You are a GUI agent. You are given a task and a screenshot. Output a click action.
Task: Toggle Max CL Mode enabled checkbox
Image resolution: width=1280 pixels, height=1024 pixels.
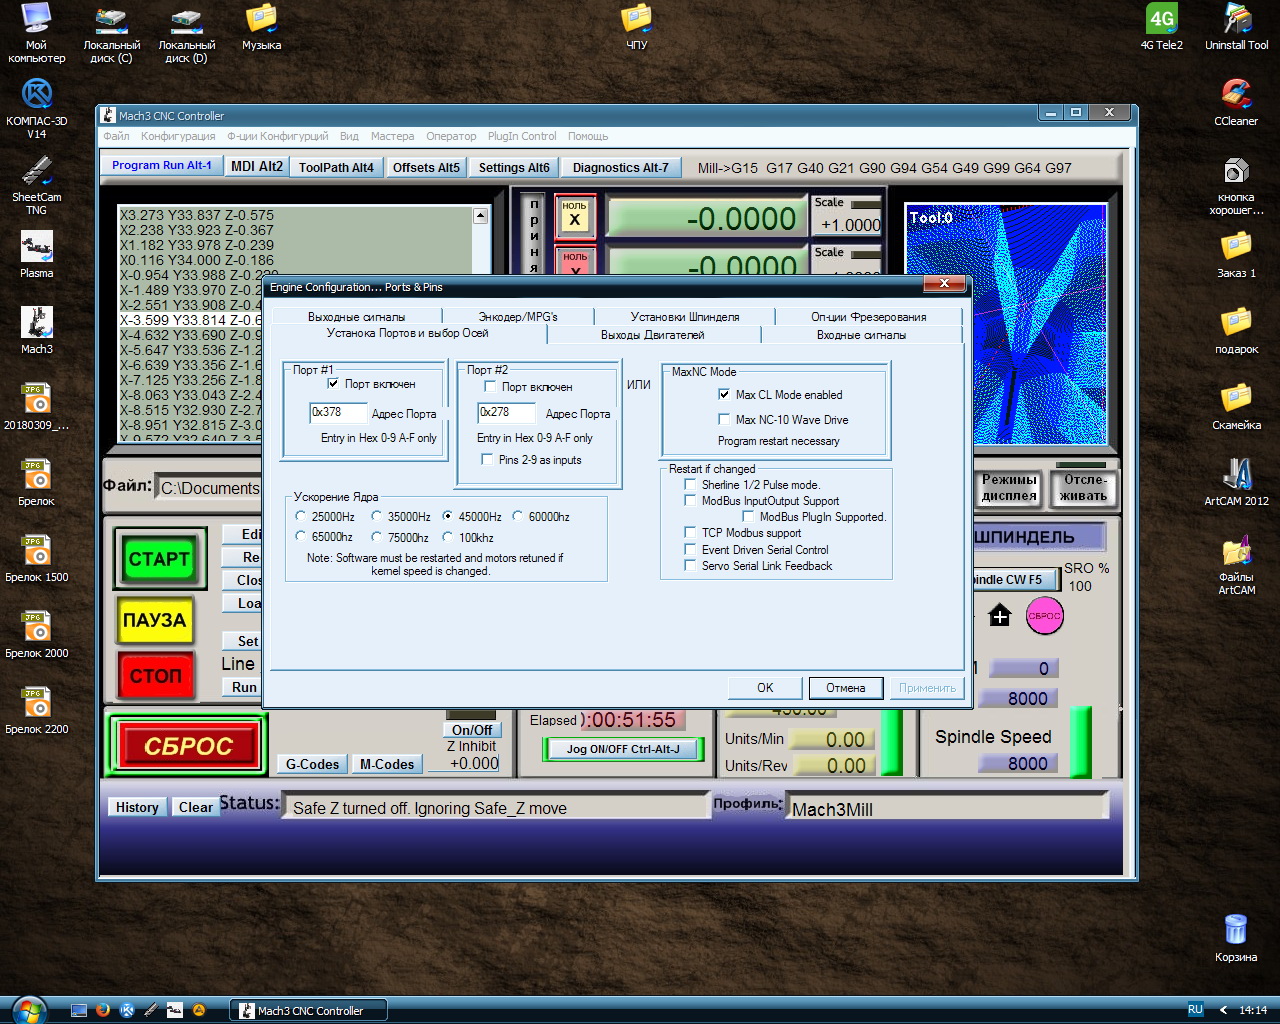click(724, 394)
